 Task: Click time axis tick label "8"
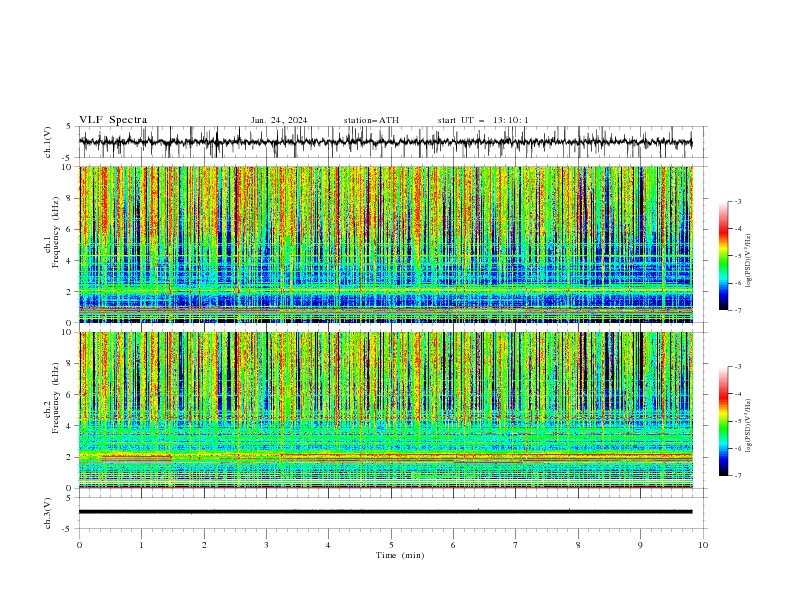[x=578, y=545]
